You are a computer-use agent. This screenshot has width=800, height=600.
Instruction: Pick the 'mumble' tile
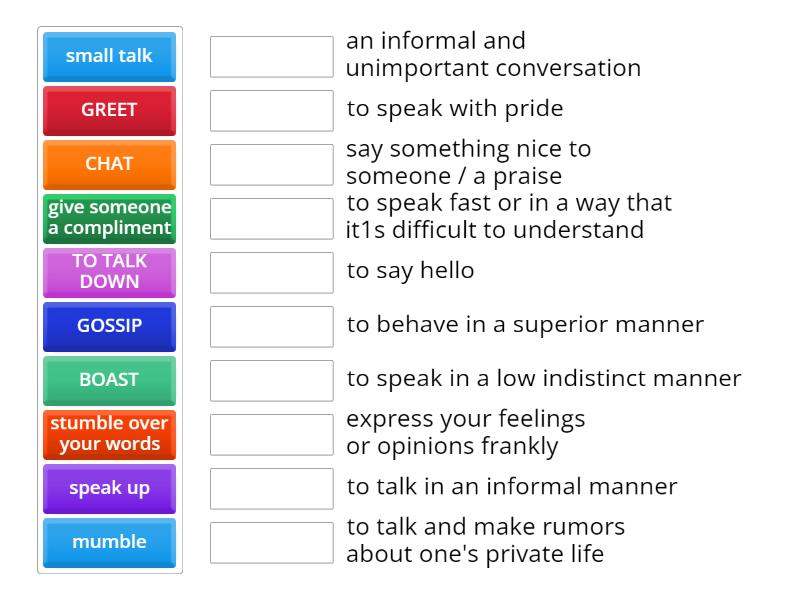point(109,542)
